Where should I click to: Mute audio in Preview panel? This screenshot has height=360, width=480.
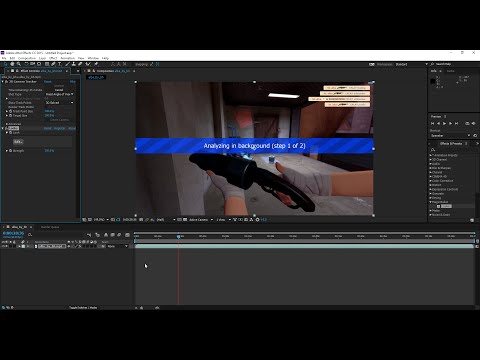[x=473, y=123]
